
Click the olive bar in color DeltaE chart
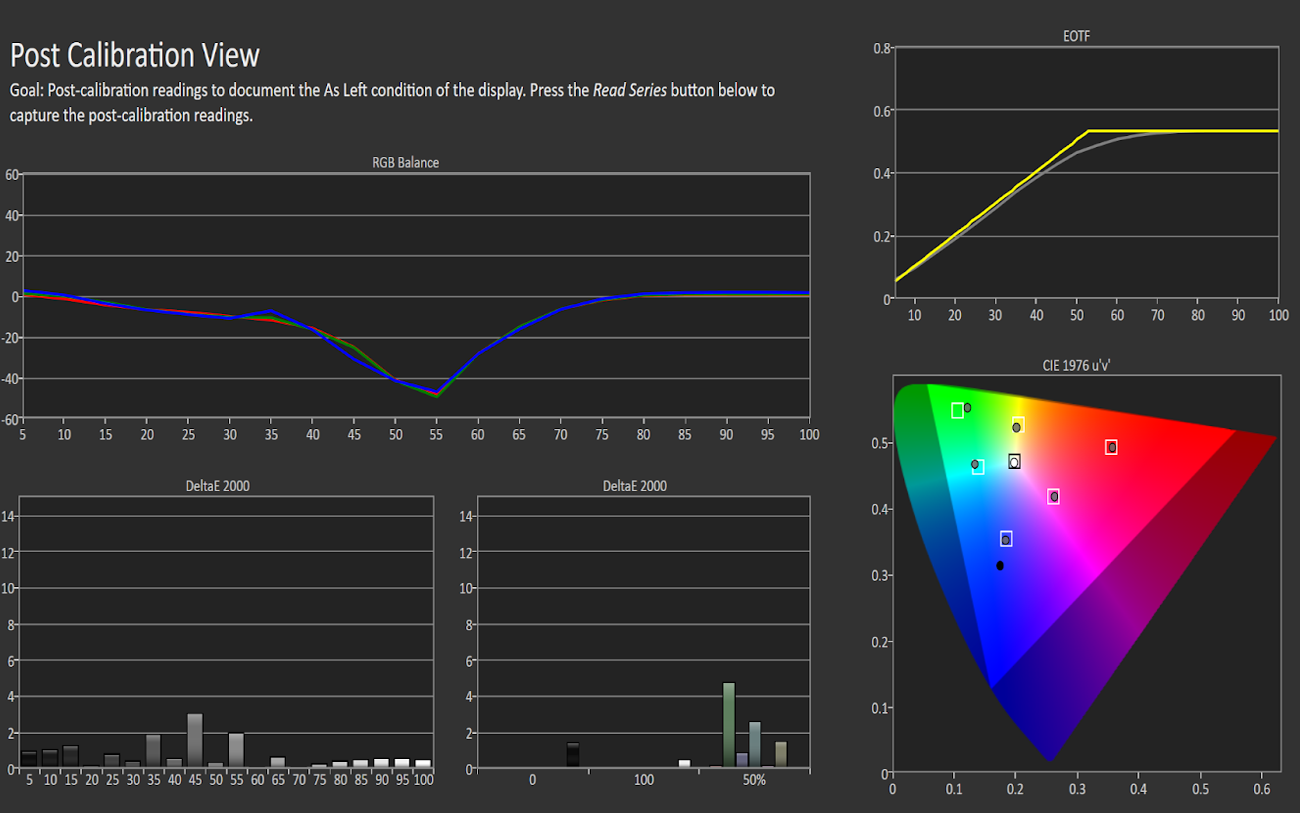pyautogui.click(x=781, y=754)
